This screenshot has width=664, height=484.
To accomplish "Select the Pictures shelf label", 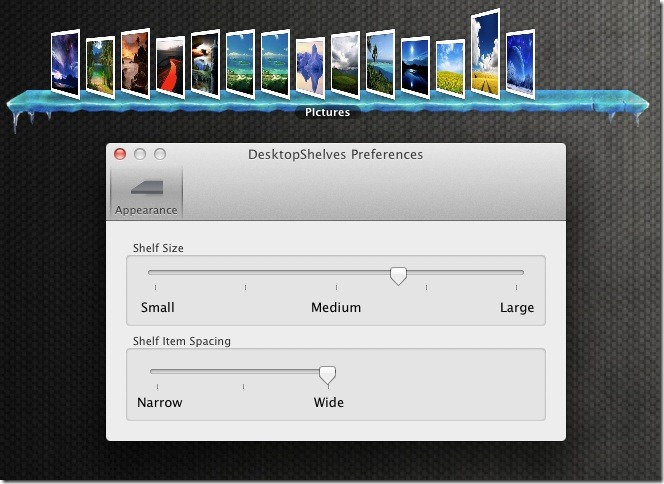I will (x=327, y=112).
